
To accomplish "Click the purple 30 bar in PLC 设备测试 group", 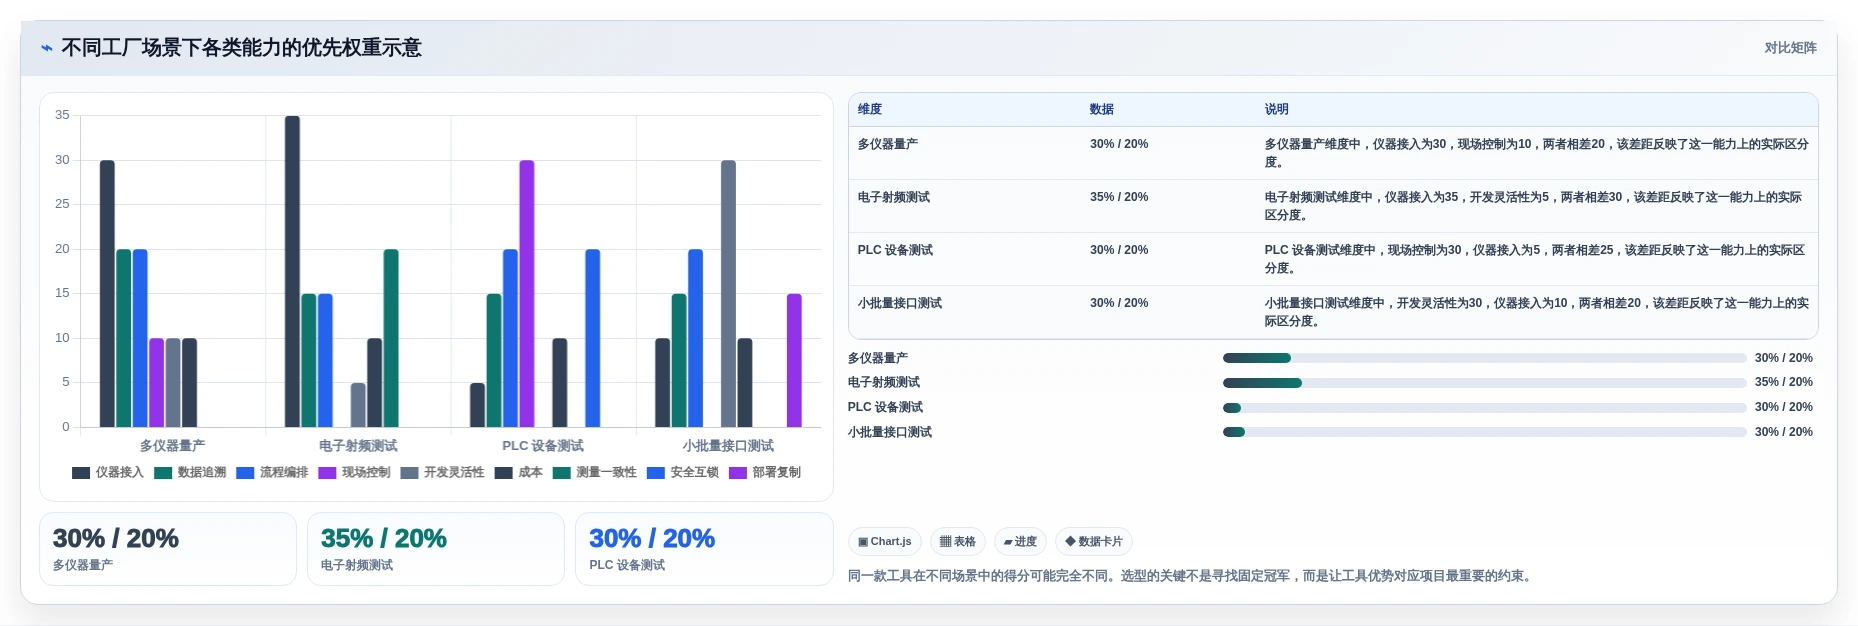I will click(527, 294).
